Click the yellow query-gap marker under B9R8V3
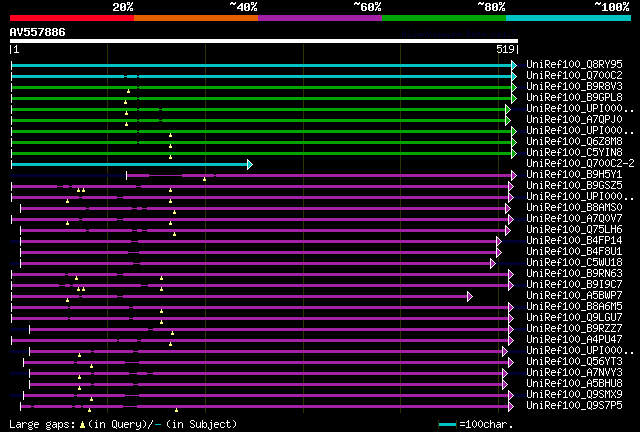 (x=128, y=91)
